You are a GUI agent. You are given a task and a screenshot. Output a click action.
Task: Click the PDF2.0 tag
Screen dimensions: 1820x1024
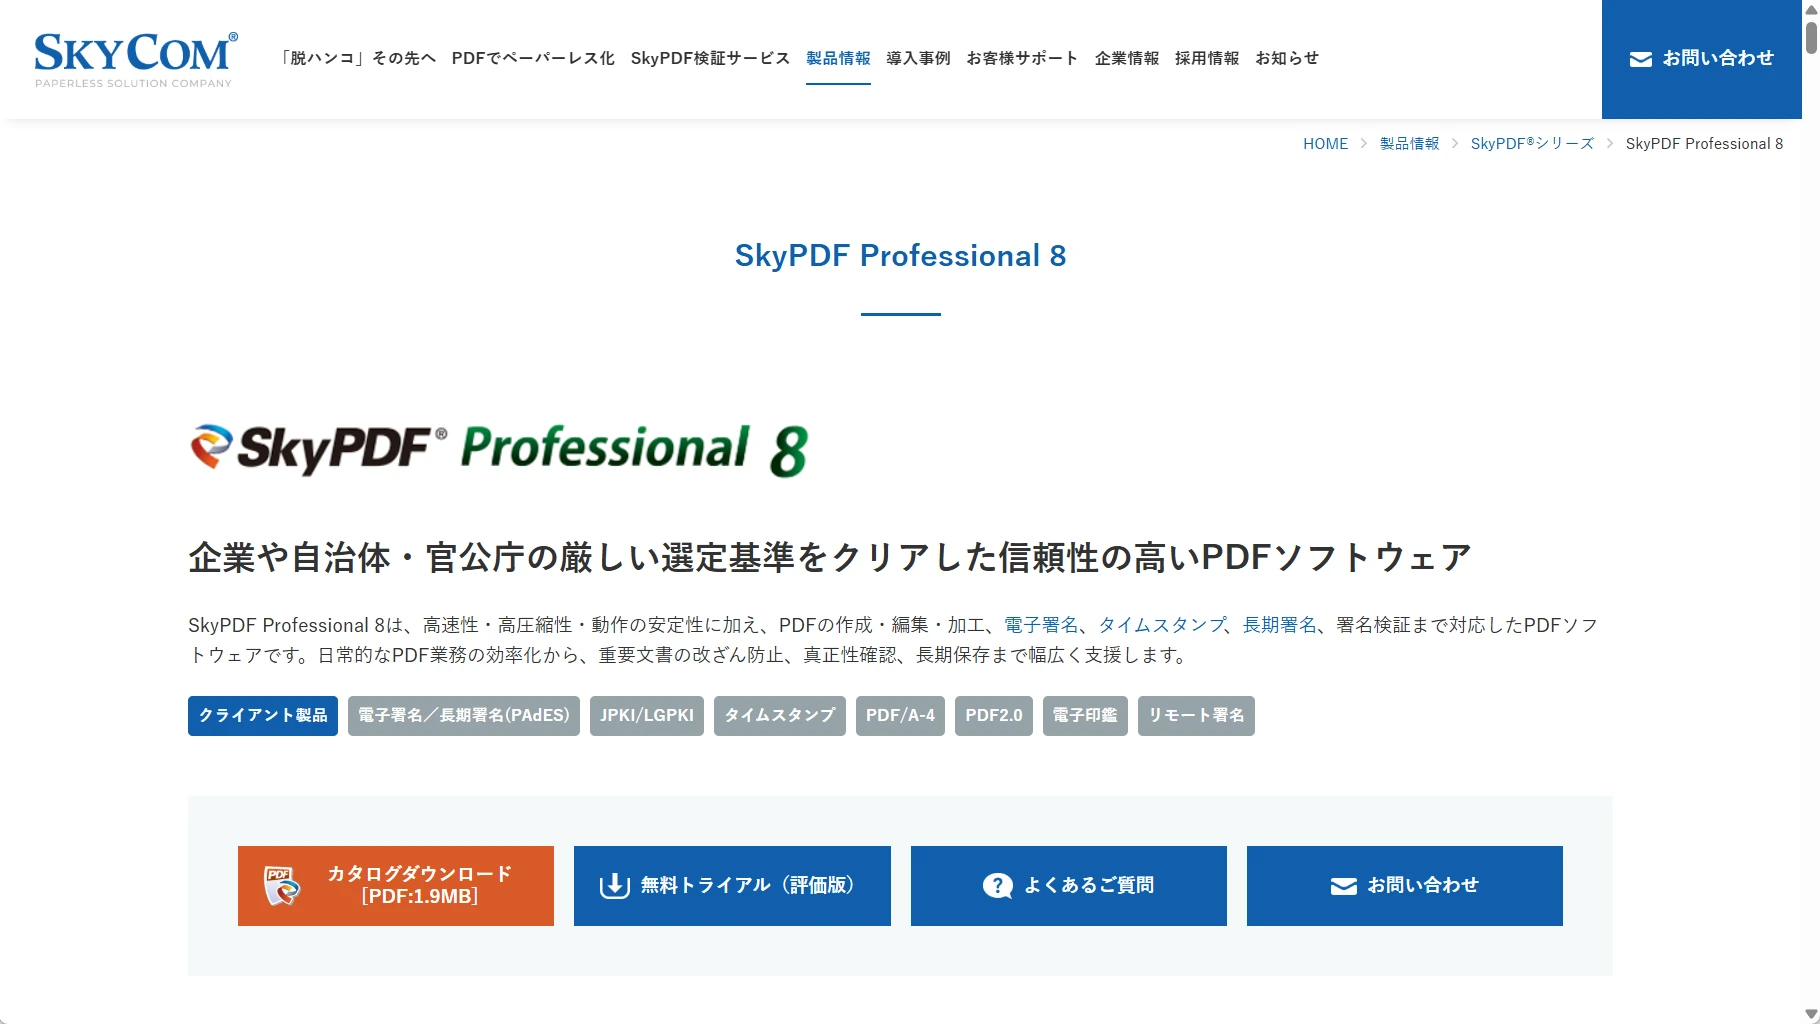pyautogui.click(x=994, y=716)
